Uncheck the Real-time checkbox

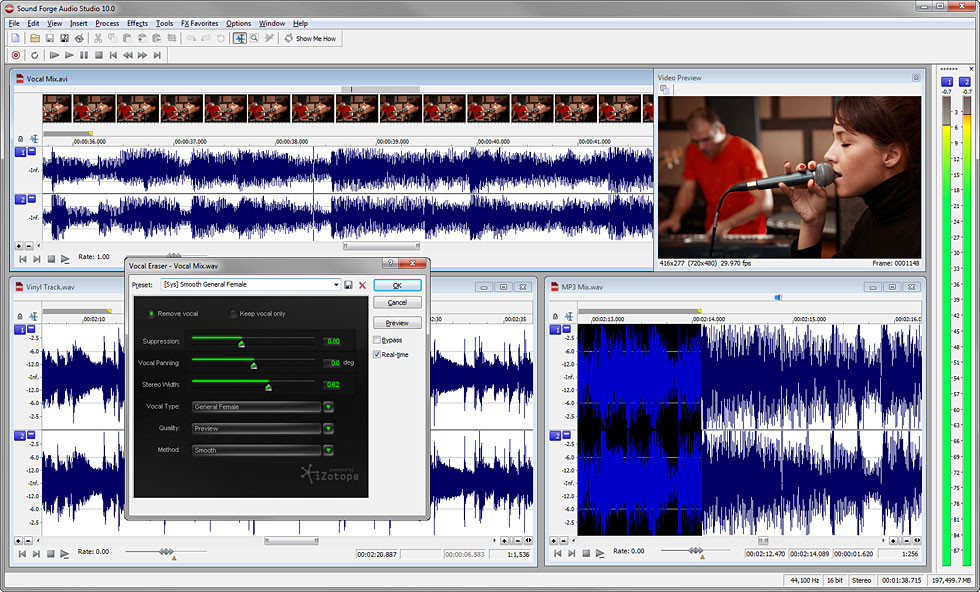pos(377,354)
